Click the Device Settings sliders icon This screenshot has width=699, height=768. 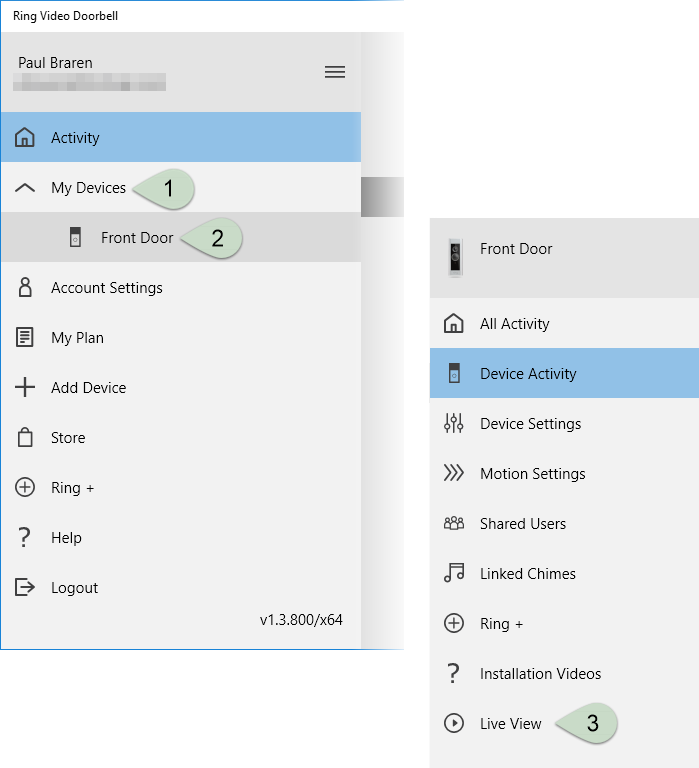point(454,423)
